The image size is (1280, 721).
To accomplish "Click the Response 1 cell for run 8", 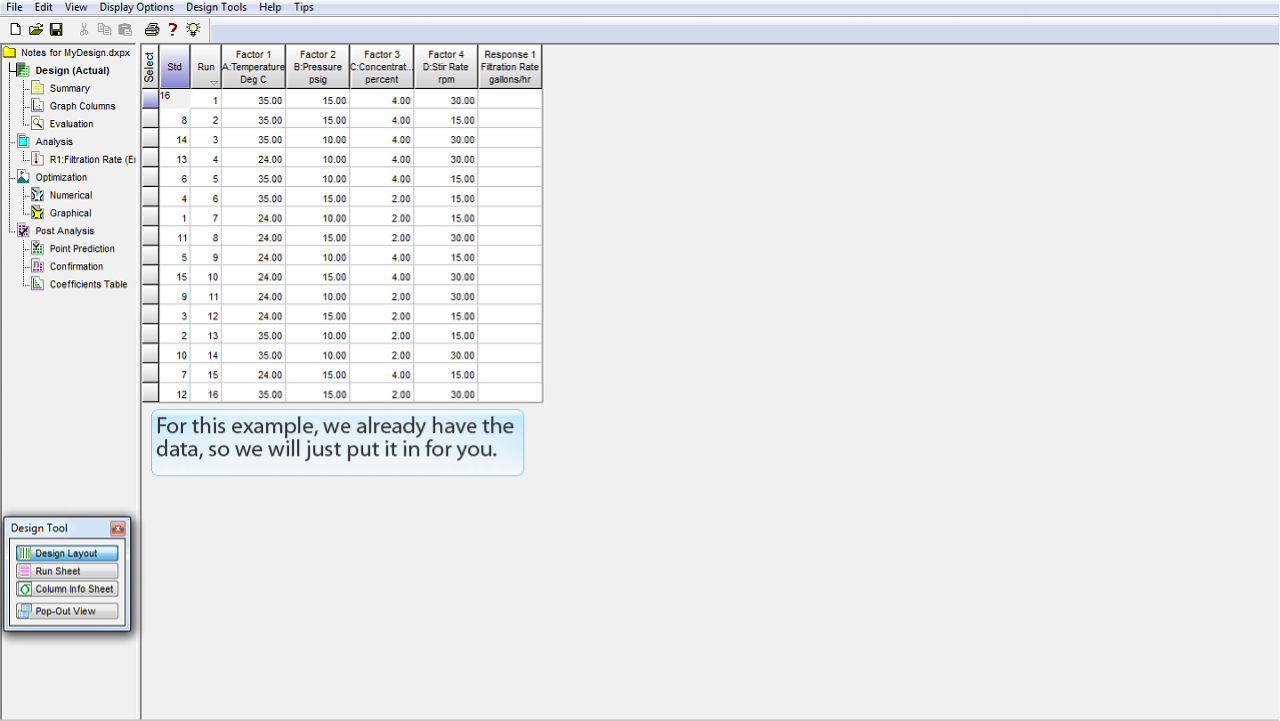I will click(510, 237).
